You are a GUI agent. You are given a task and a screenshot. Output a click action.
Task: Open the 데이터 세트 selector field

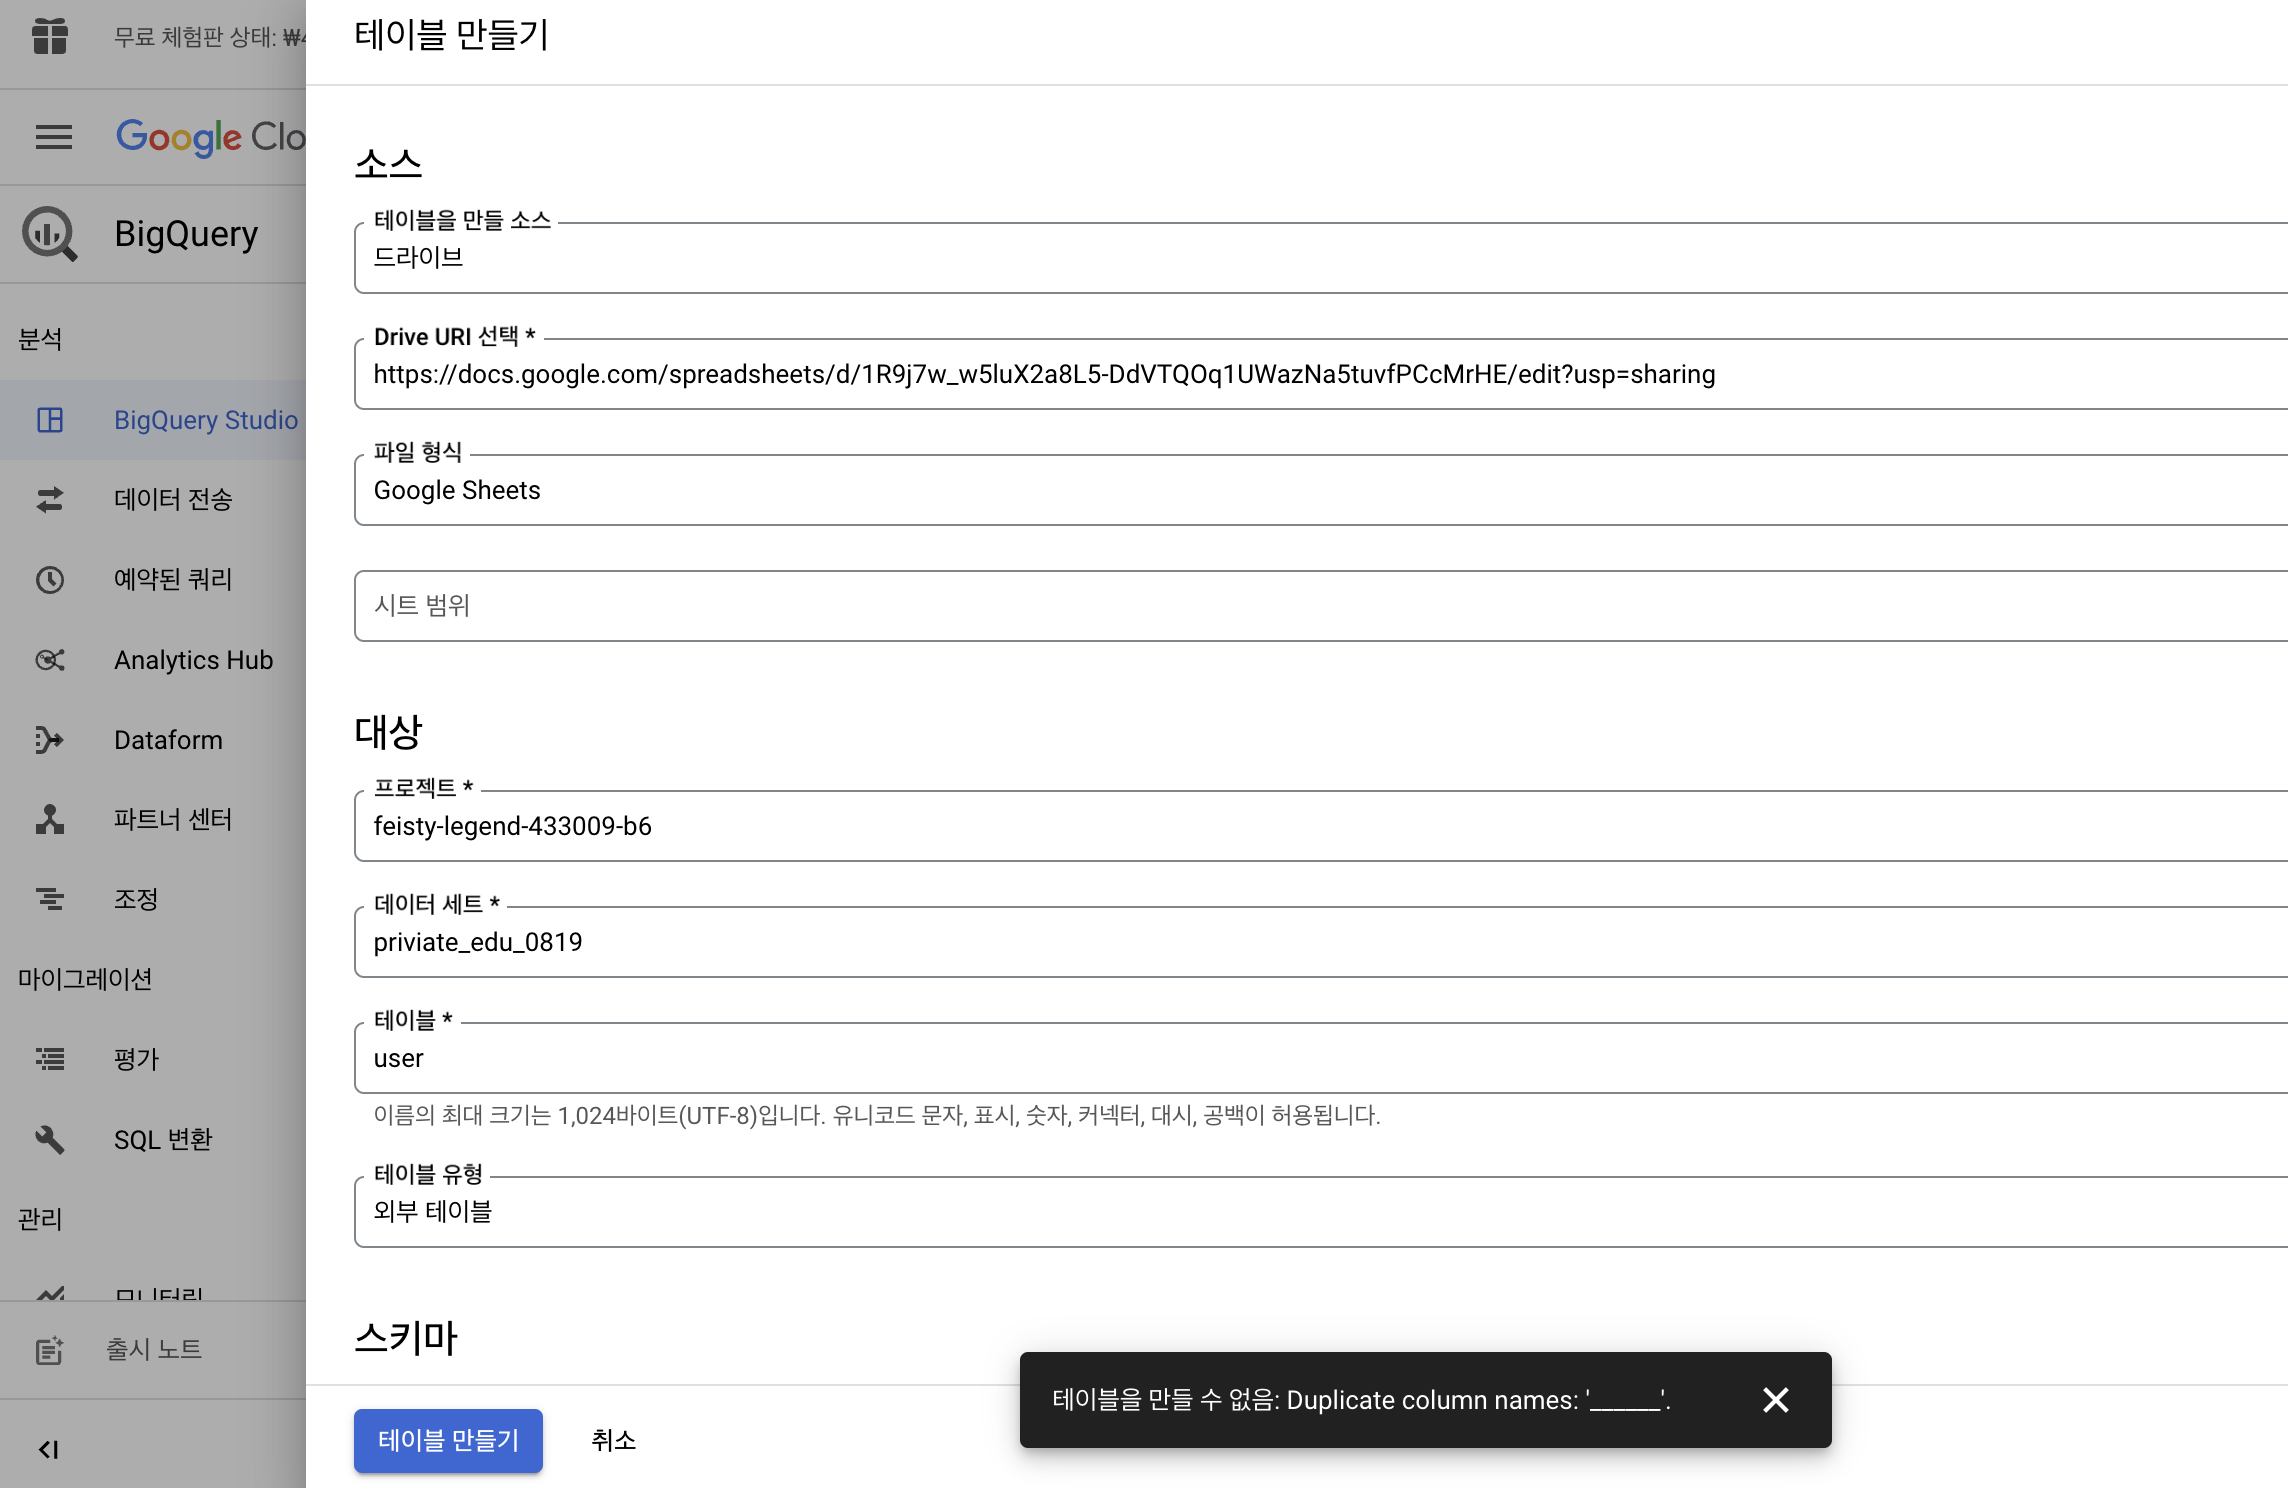(x=1320, y=942)
